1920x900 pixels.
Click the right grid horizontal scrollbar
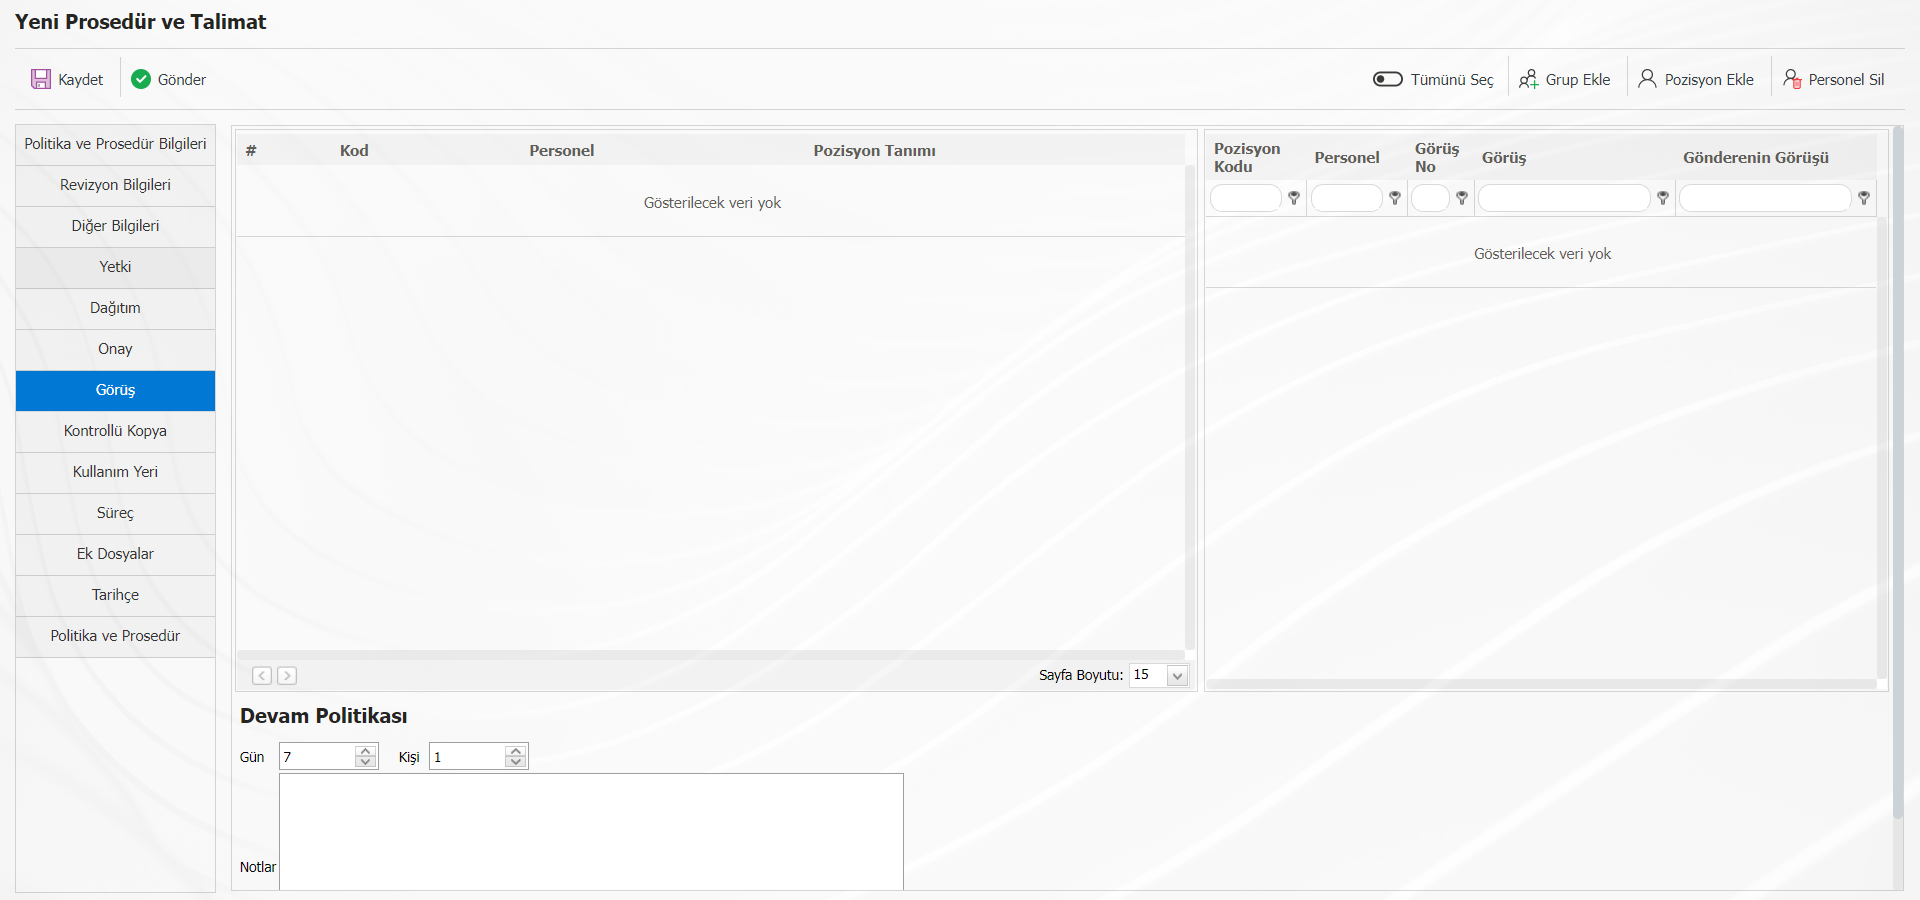point(1541,684)
